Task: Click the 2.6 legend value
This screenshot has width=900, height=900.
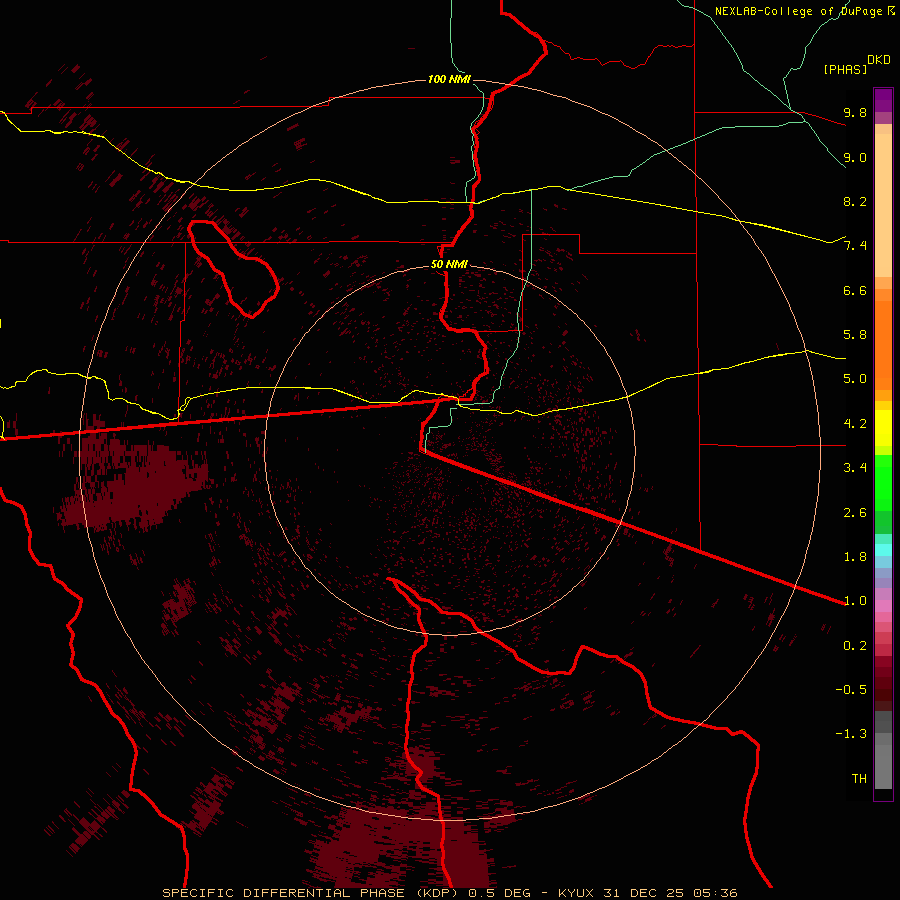Action: (x=855, y=513)
